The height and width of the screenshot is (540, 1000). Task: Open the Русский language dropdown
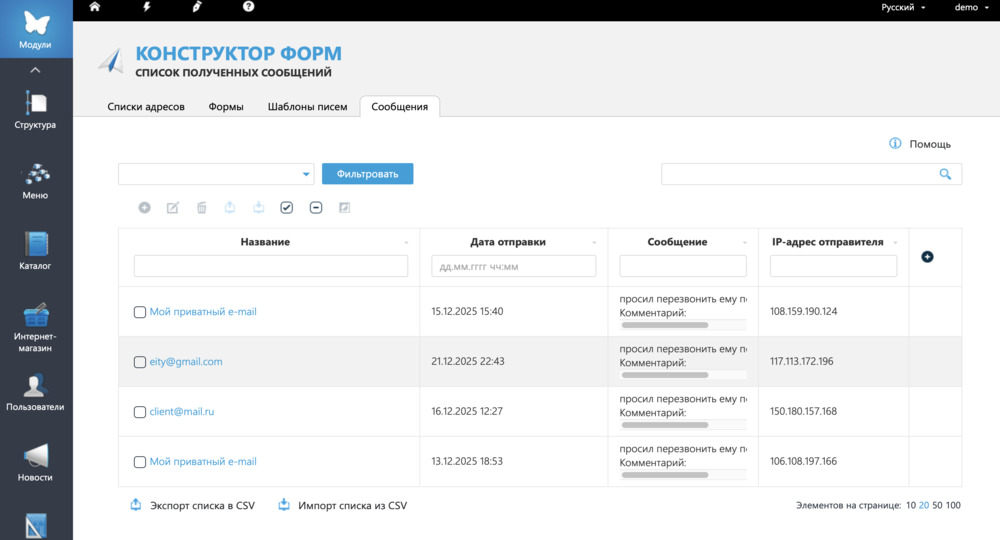point(903,7)
